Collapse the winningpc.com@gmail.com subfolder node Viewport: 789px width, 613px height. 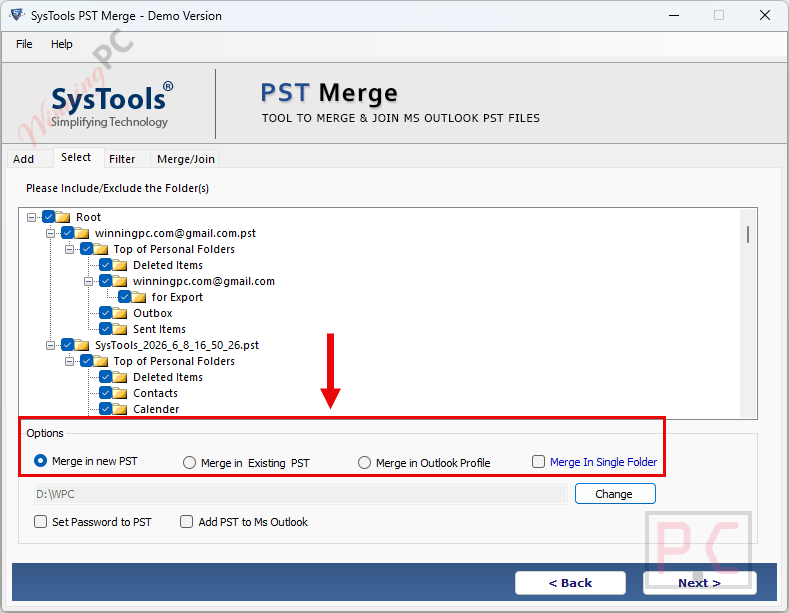point(89,281)
